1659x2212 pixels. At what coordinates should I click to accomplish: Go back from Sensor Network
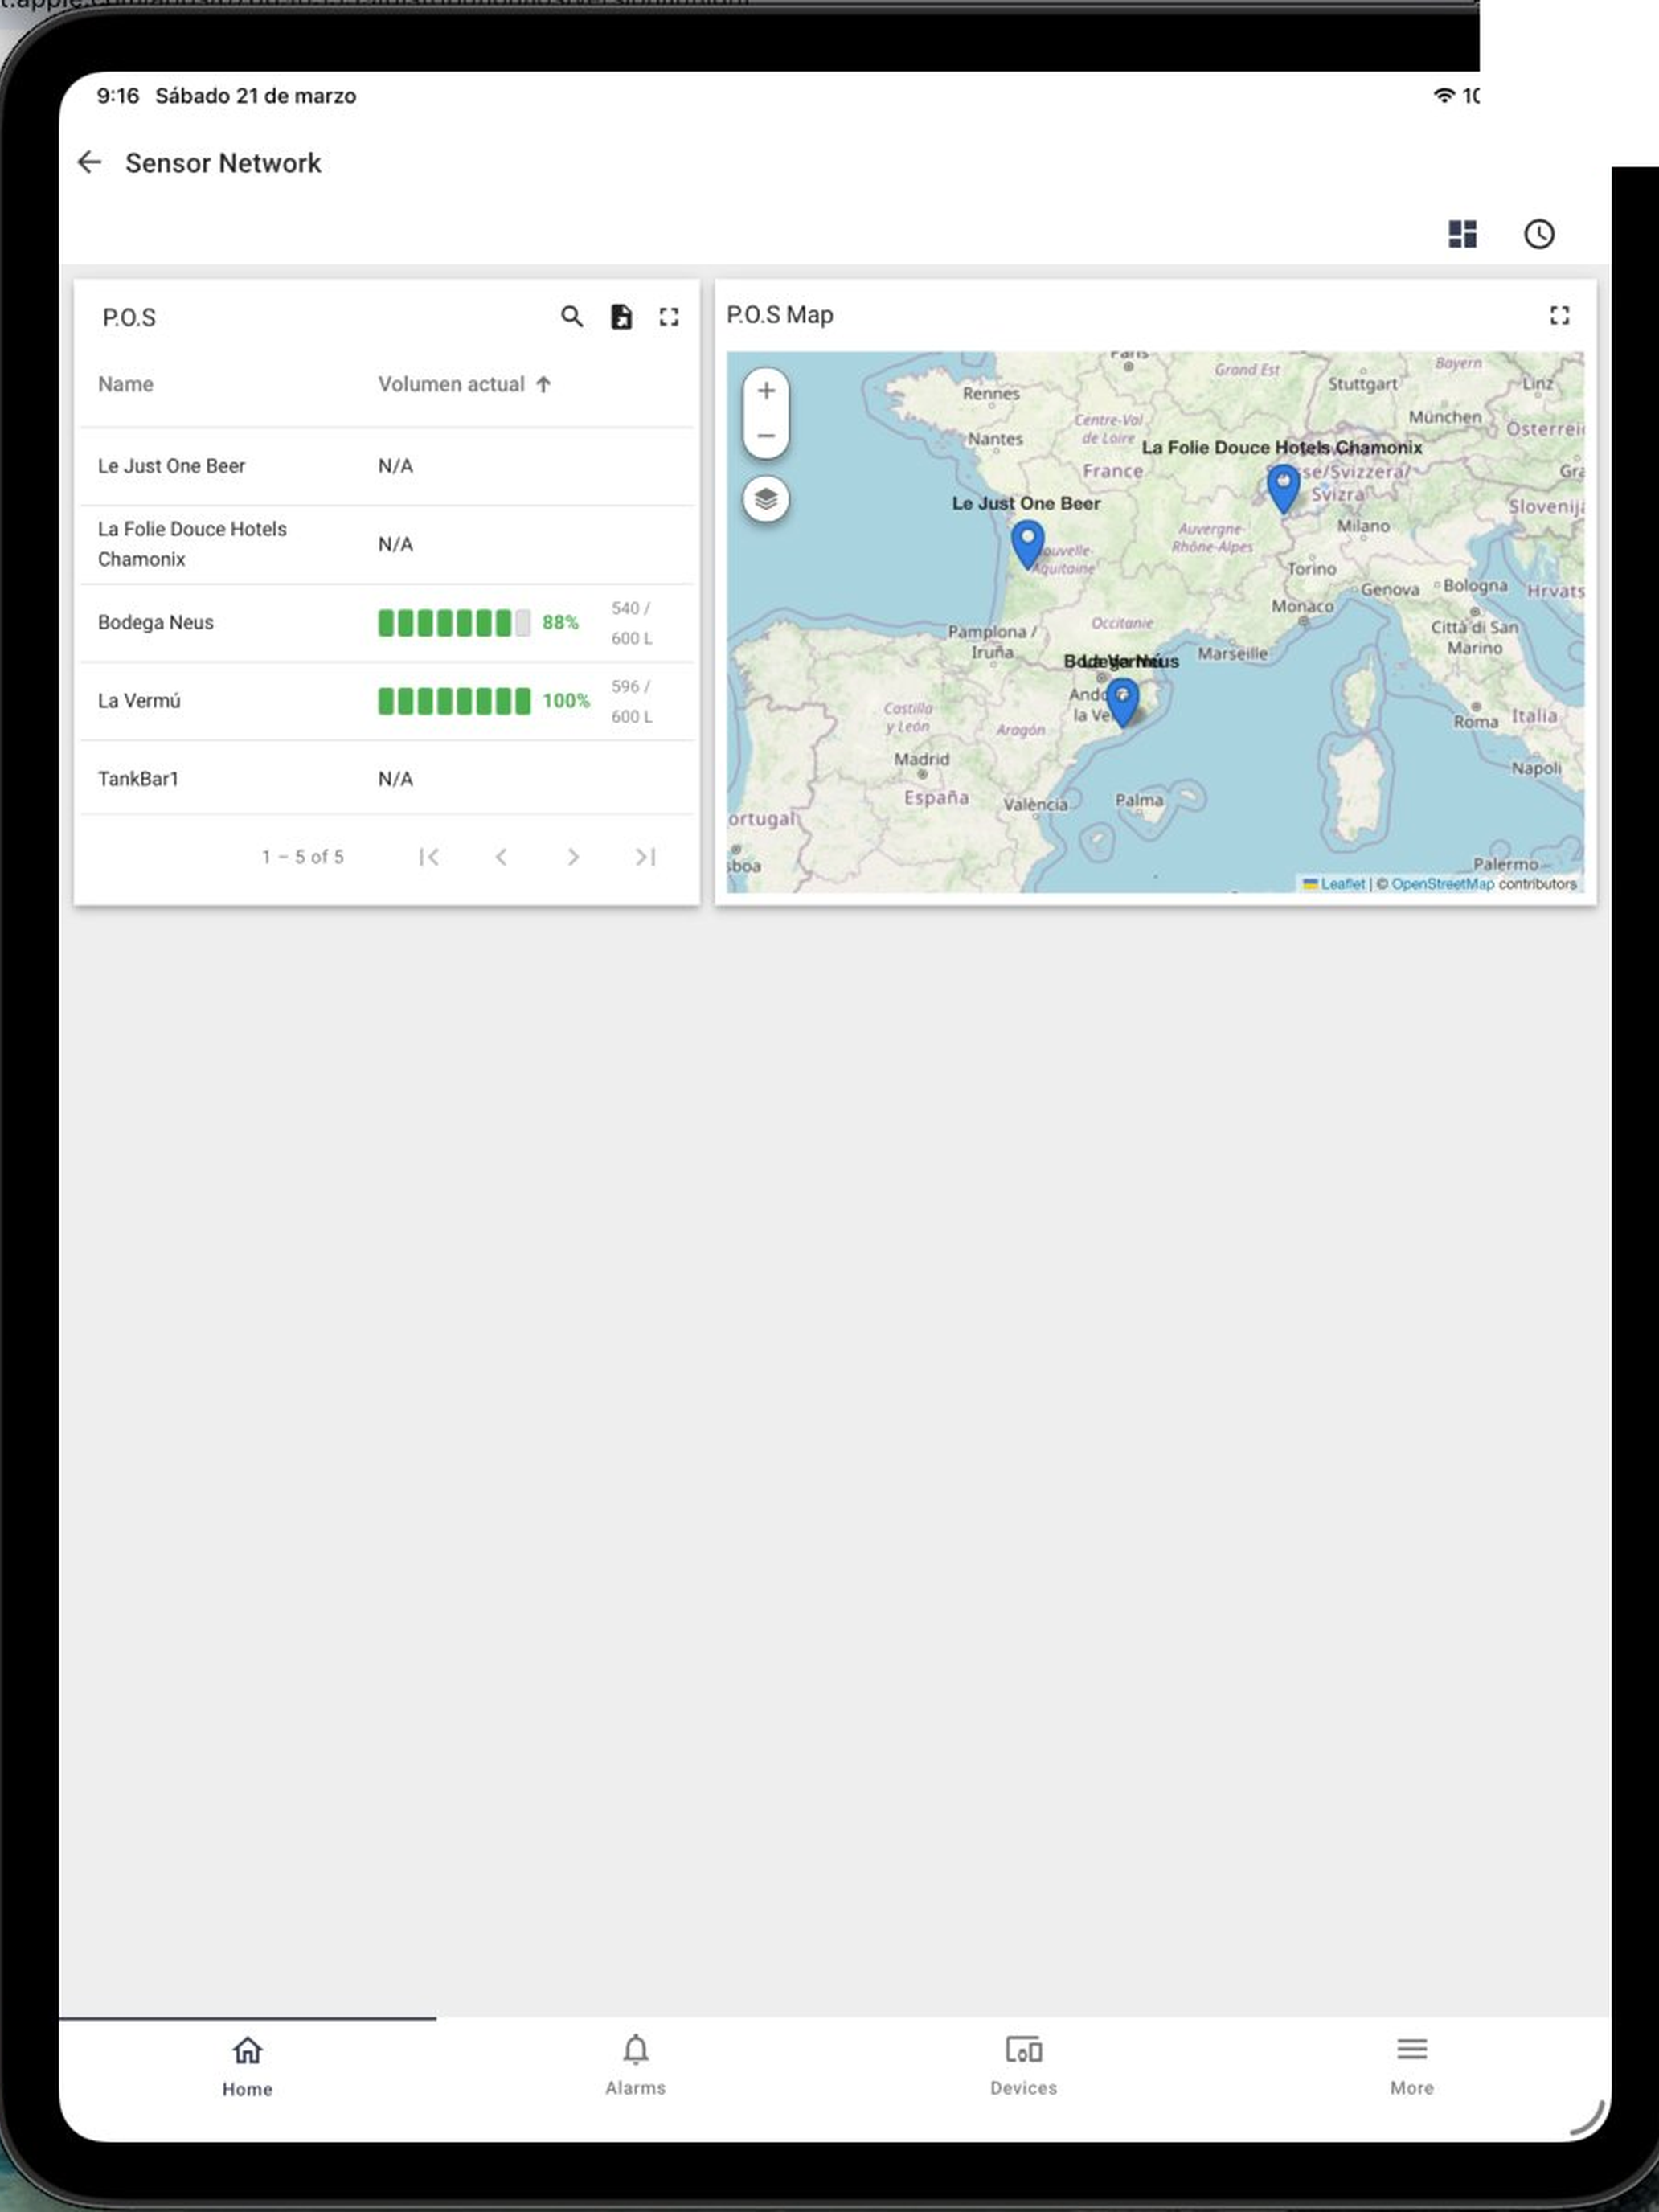[90, 162]
